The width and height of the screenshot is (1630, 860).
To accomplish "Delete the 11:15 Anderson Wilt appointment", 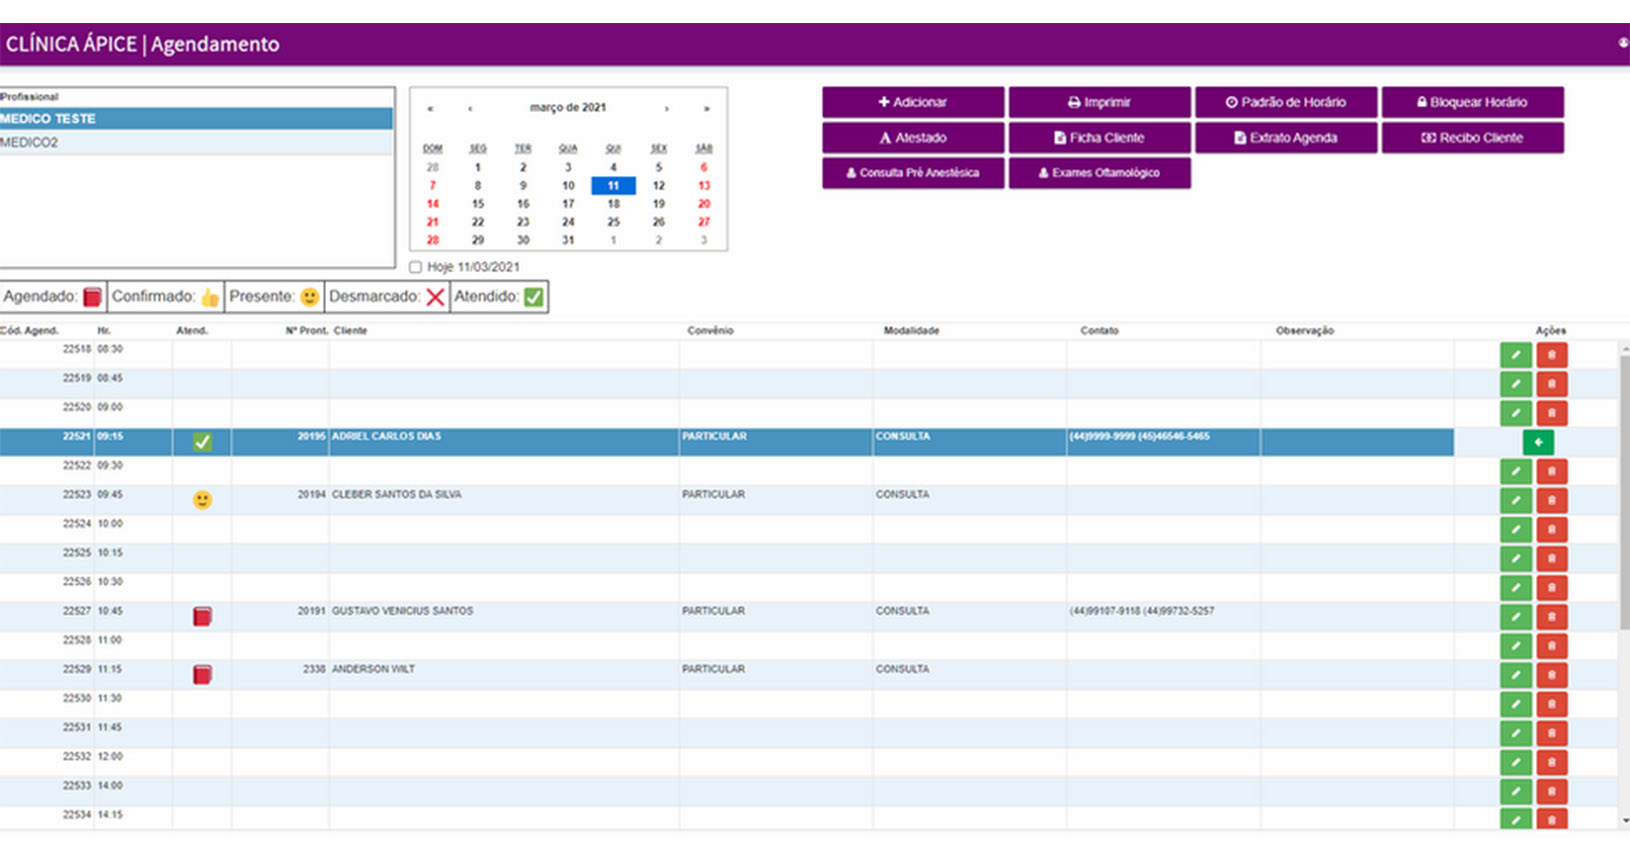I will click(x=1551, y=675).
